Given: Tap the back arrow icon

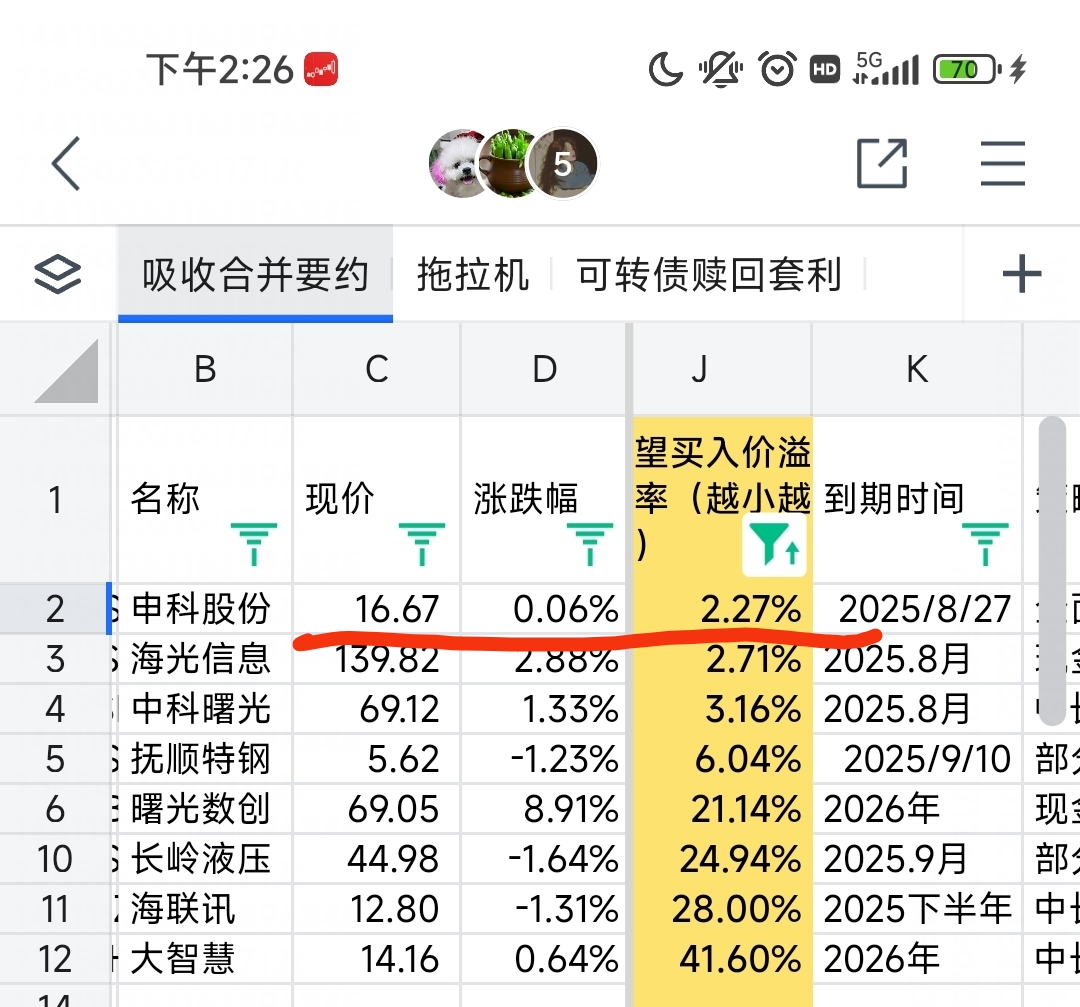Looking at the screenshot, I should coord(66,163).
